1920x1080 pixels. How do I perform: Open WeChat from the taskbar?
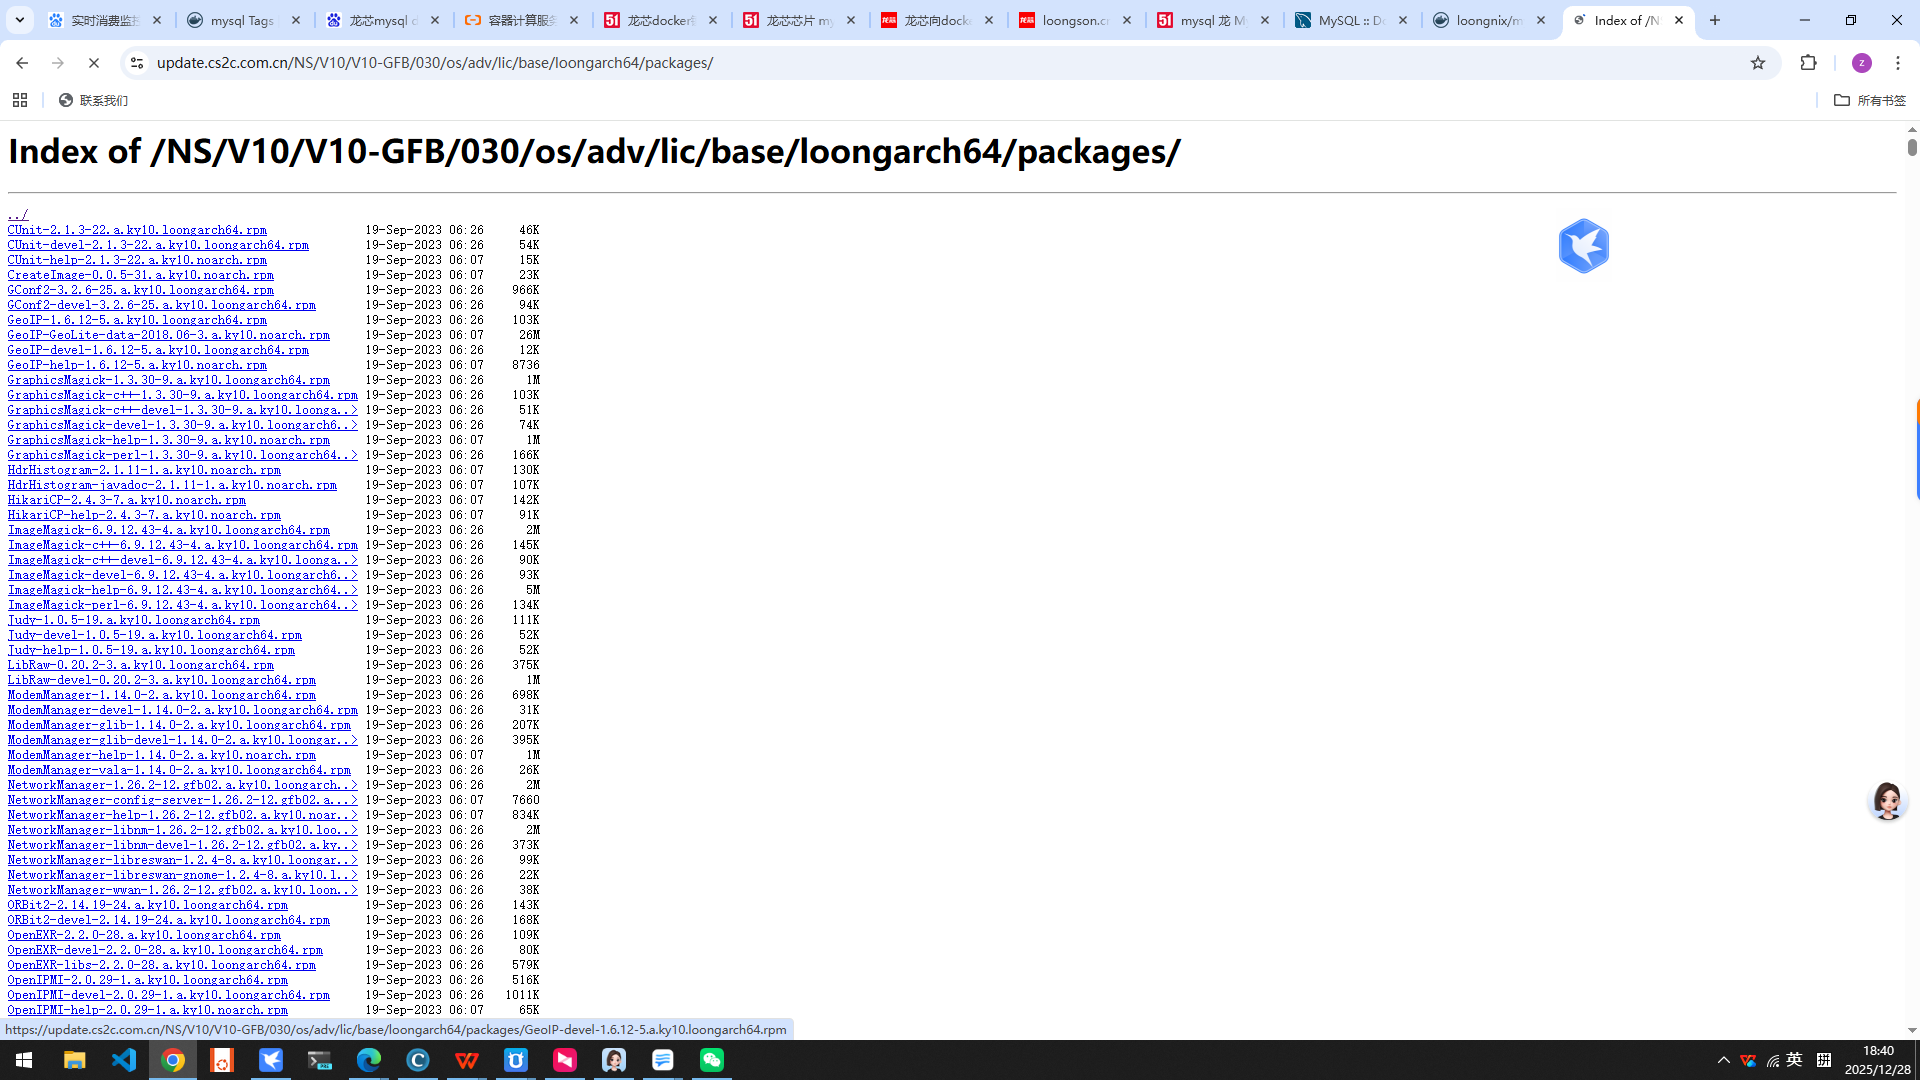[x=712, y=1060]
